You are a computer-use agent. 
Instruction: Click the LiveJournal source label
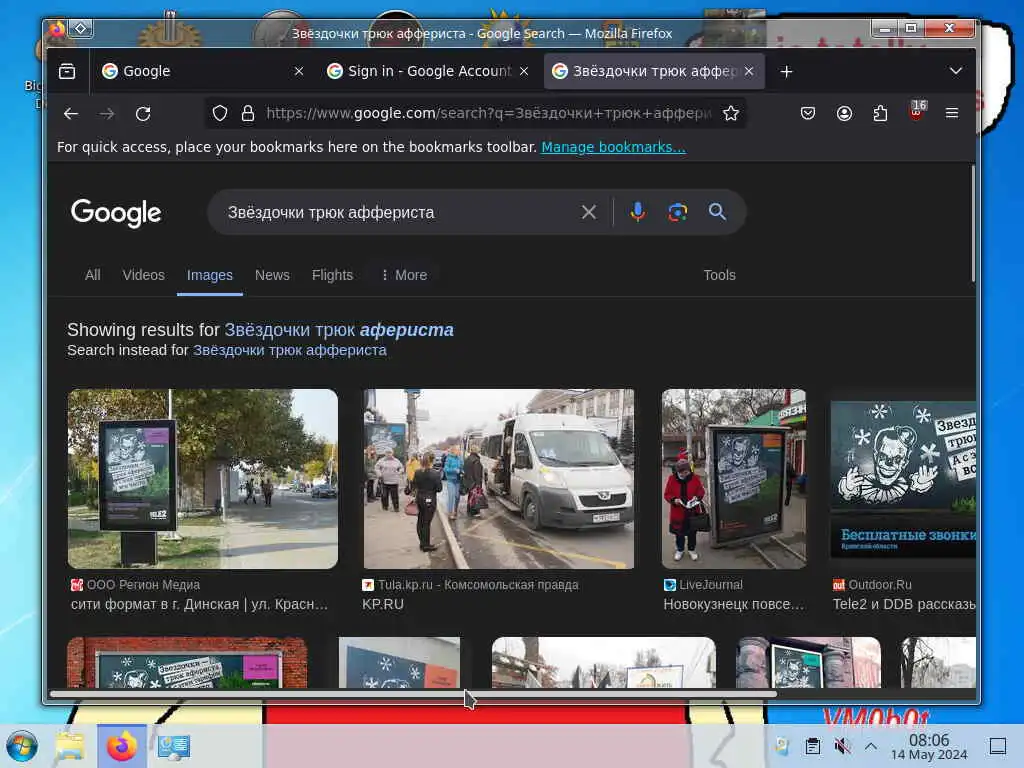coord(703,585)
